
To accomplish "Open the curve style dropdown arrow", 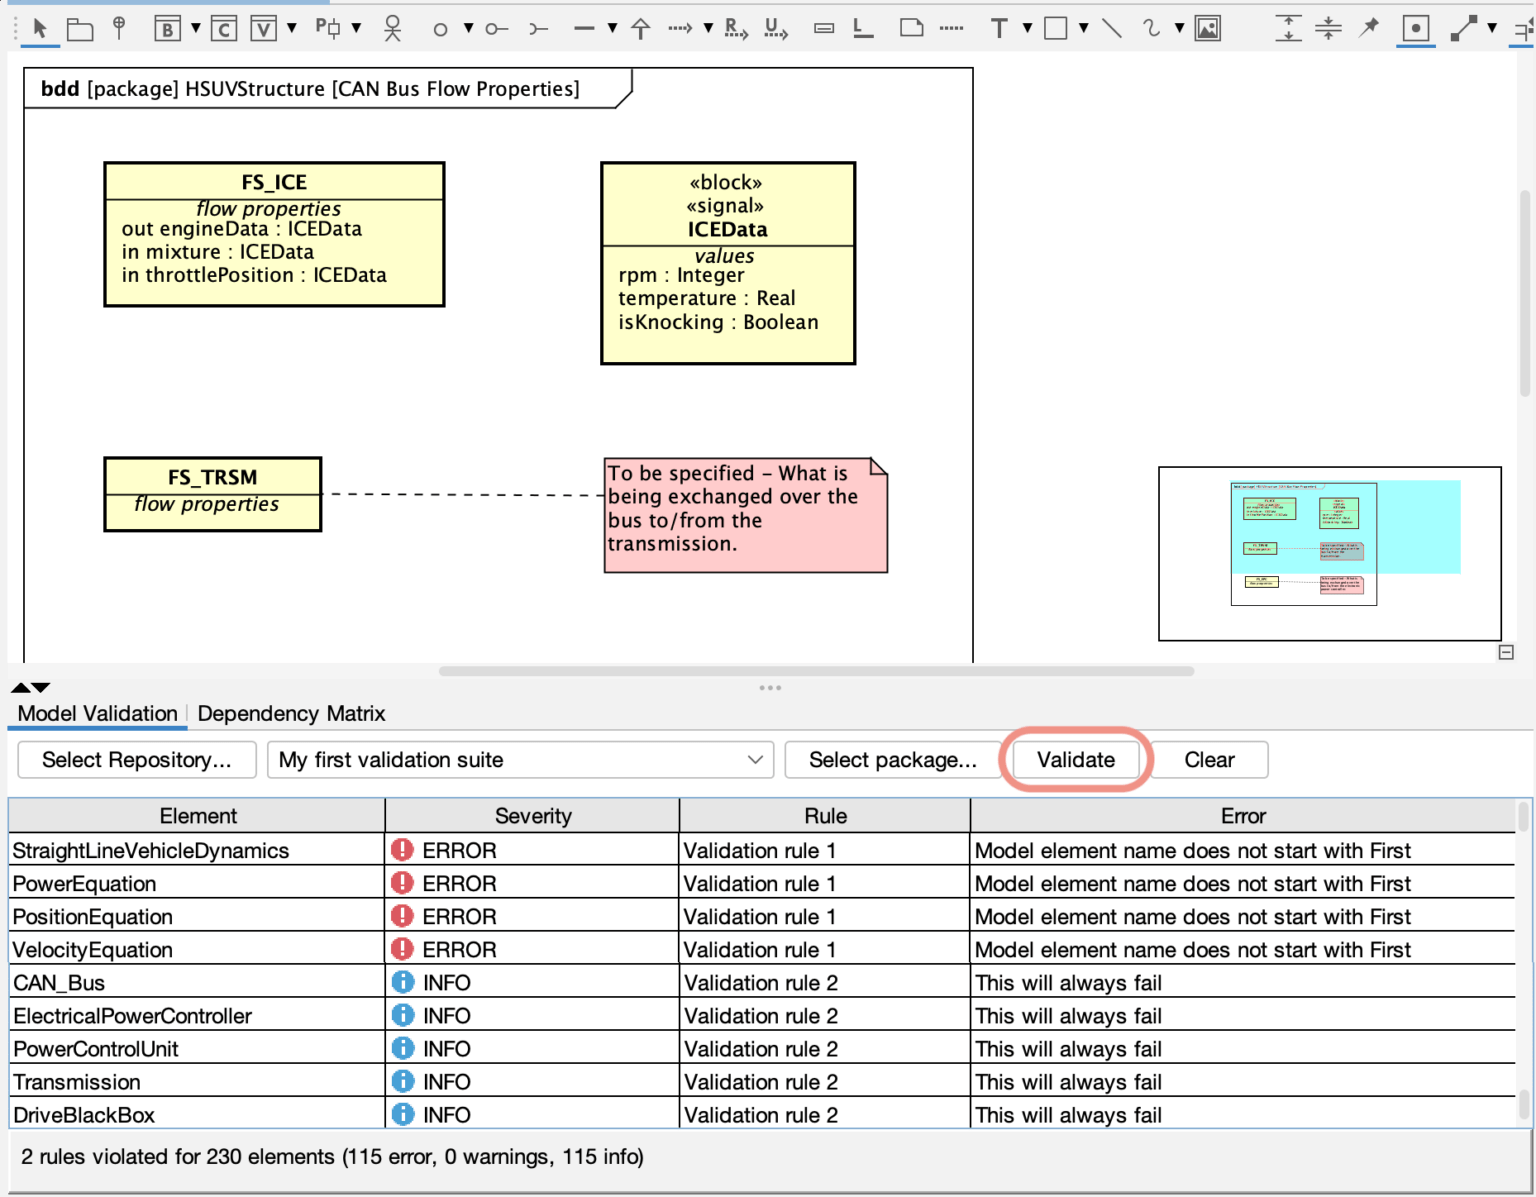I will 1180,28.
